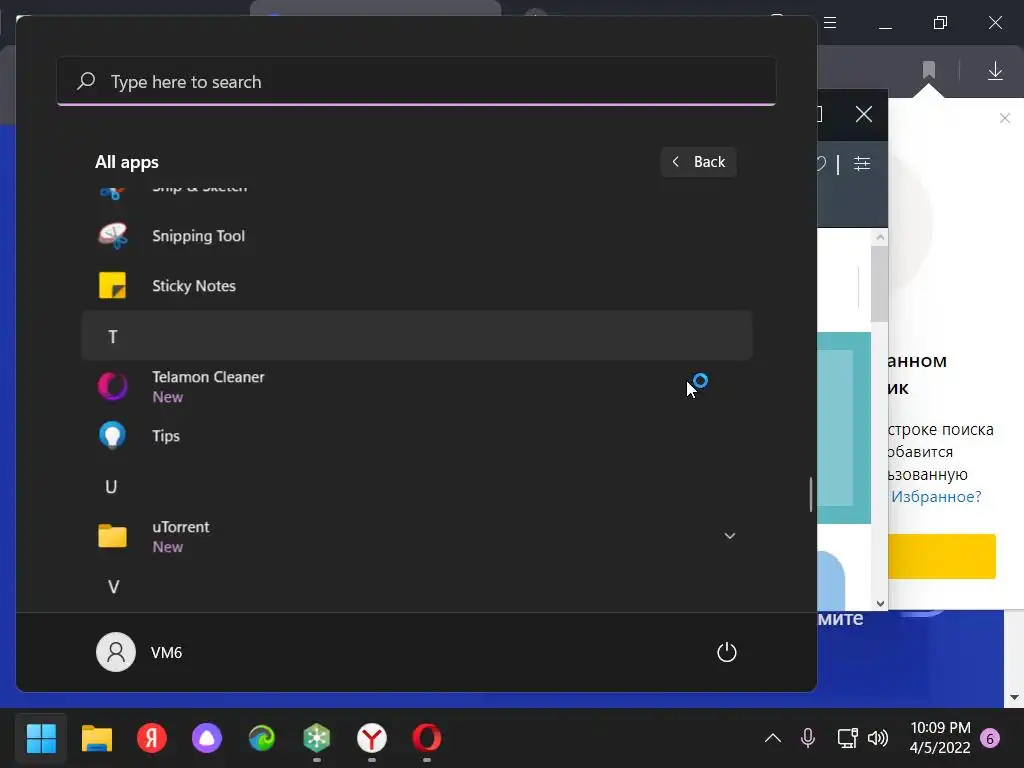This screenshot has width=1024, height=768.
Task: Click yellow button in Yandex popup
Action: [x=942, y=556]
